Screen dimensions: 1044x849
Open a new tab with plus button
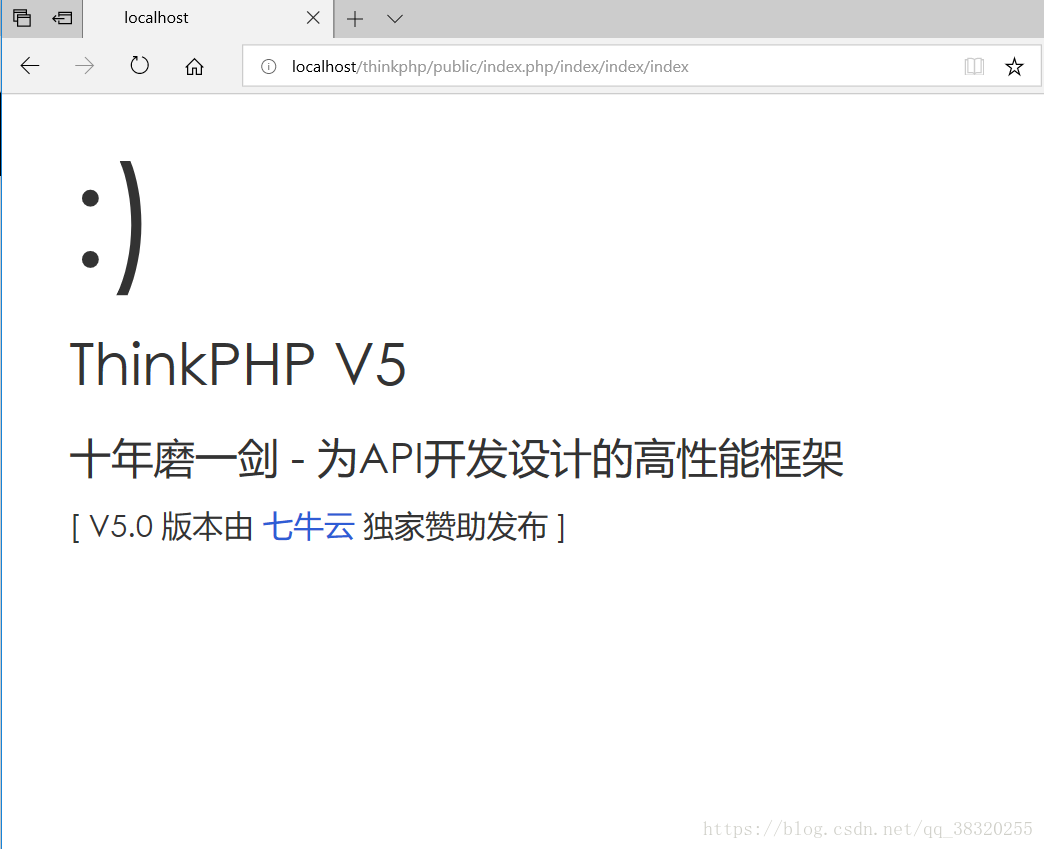coord(355,19)
